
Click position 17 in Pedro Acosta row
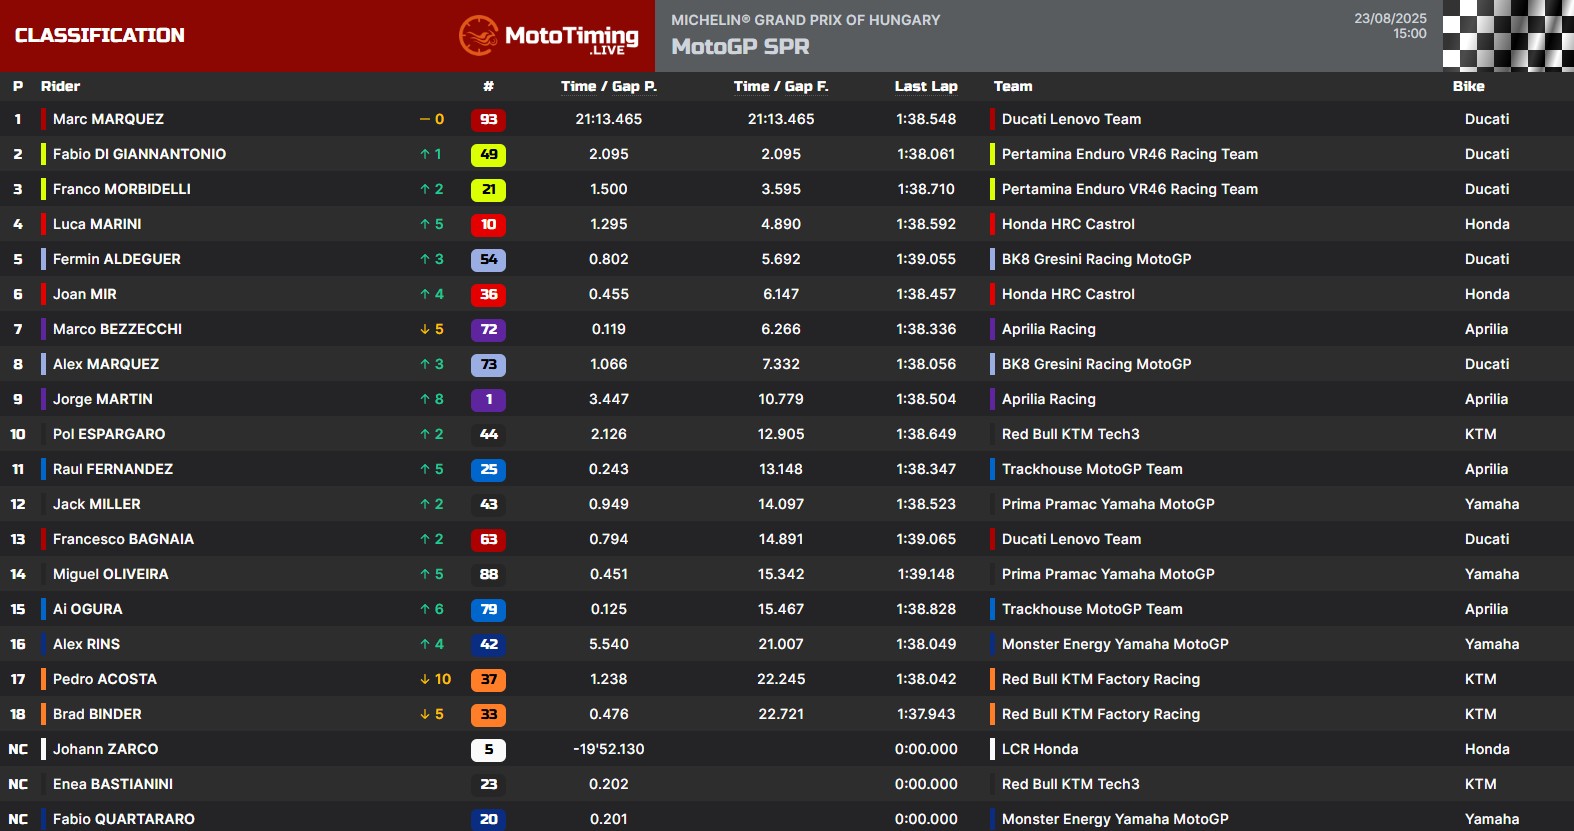pos(18,679)
